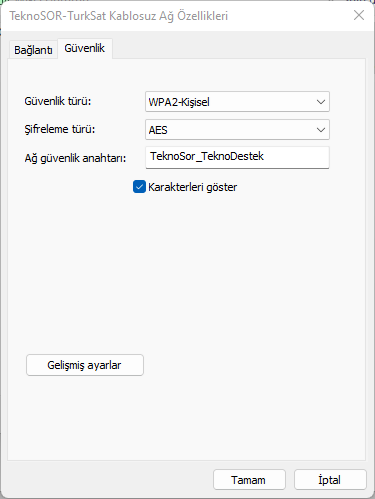Click the Karakterleri göster label text
This screenshot has height=499, width=375.
193,187
